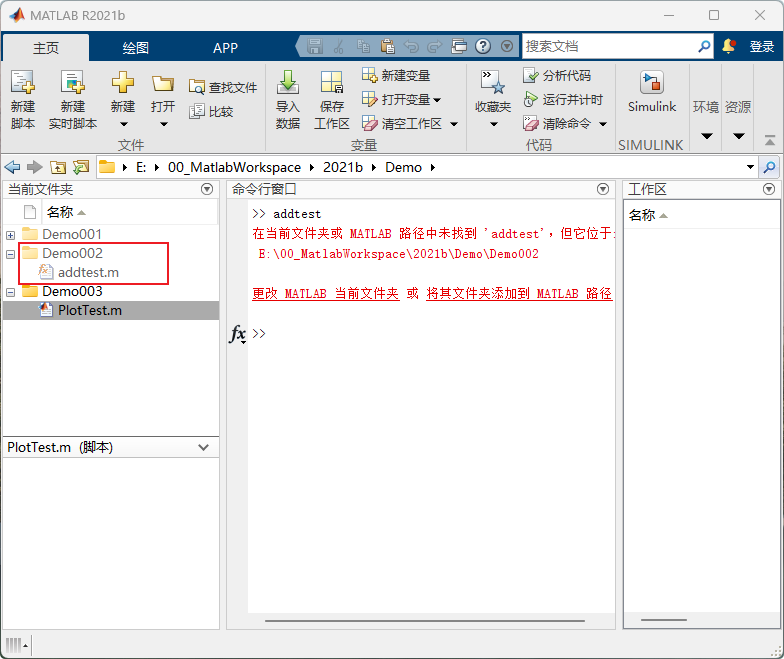Launch Simulink from the toolbar

[x=652, y=85]
